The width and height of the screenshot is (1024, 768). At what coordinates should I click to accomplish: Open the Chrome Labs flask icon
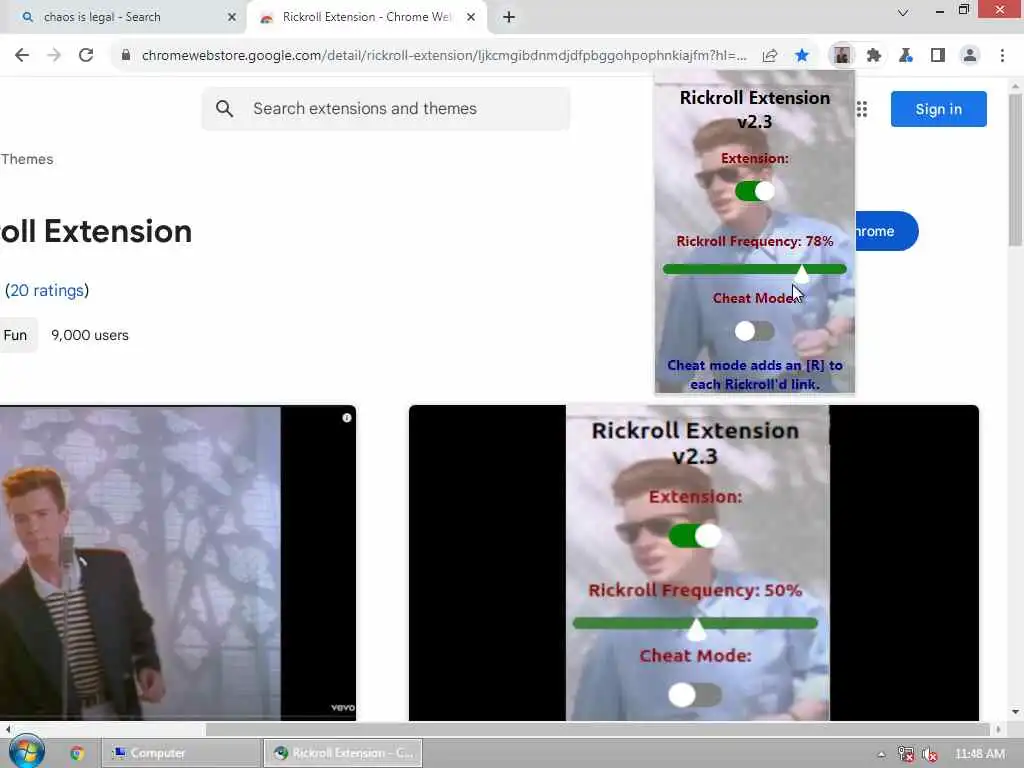click(906, 56)
